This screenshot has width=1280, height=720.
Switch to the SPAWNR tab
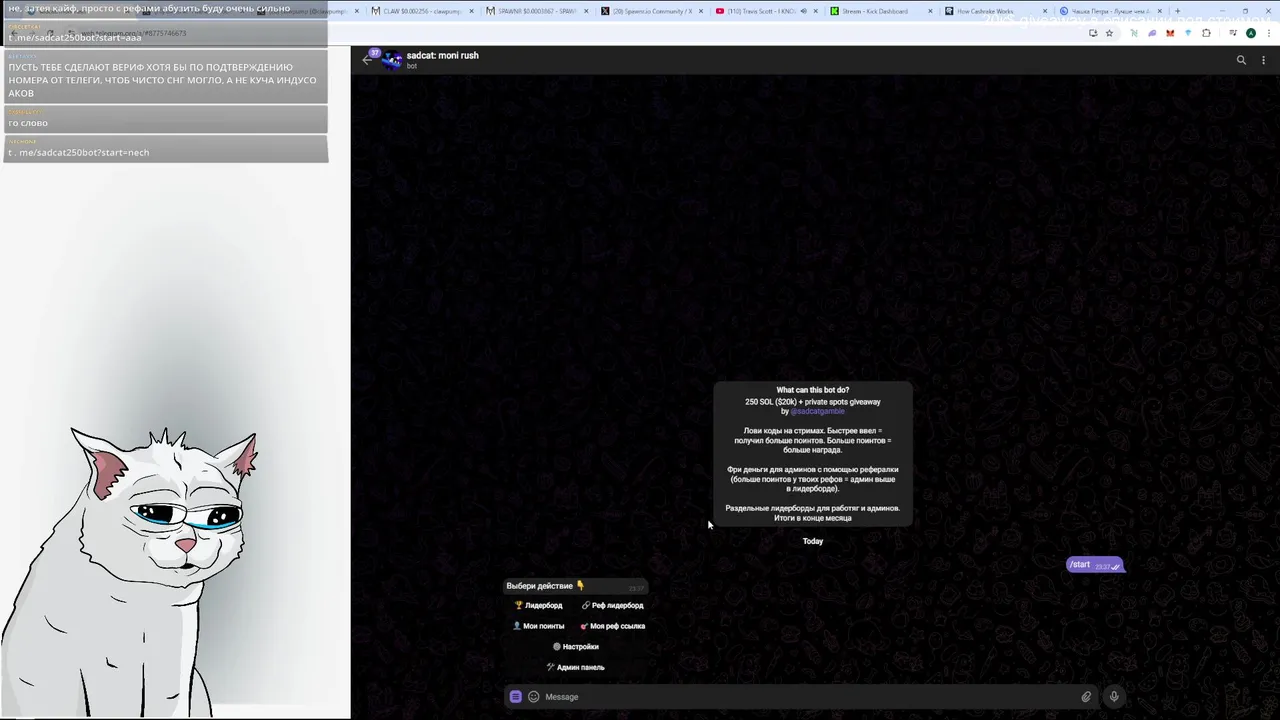(x=538, y=11)
